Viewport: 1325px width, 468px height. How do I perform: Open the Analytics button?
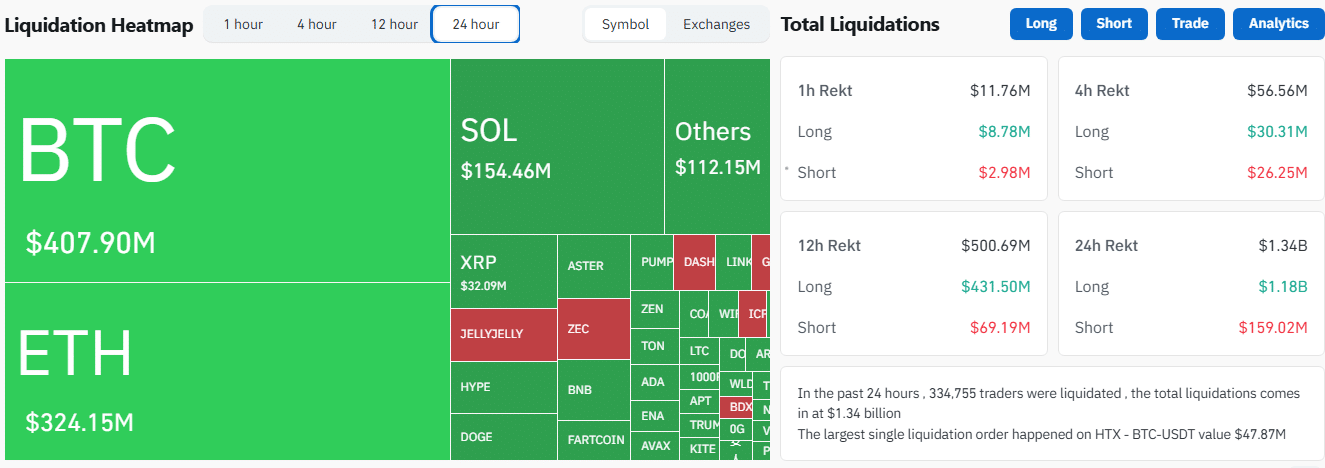(x=1278, y=24)
